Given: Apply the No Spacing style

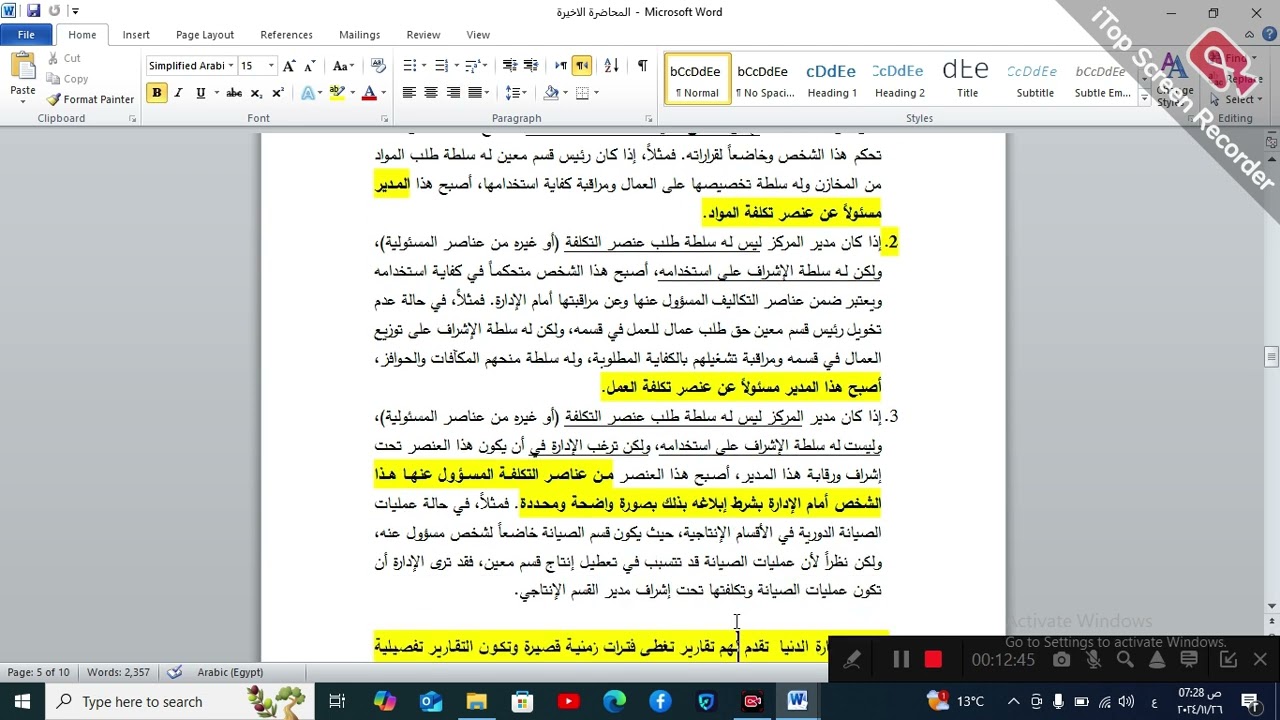Looking at the screenshot, I should click(x=764, y=80).
